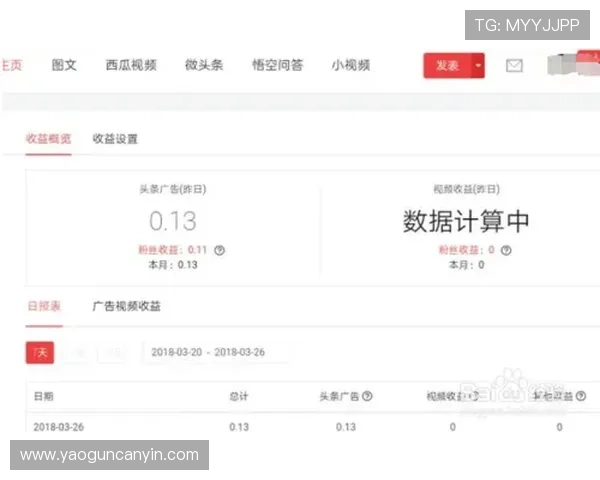Click the 本月: 0.13 text

[x=173, y=265]
